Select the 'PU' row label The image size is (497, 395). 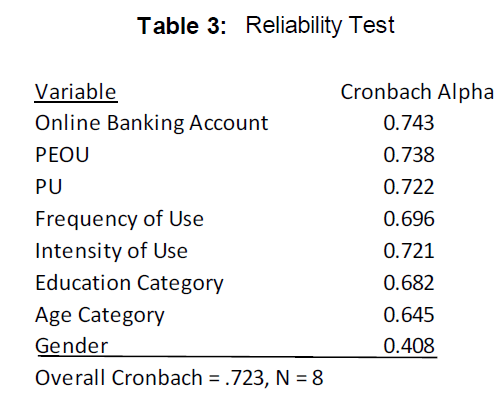[49, 187]
